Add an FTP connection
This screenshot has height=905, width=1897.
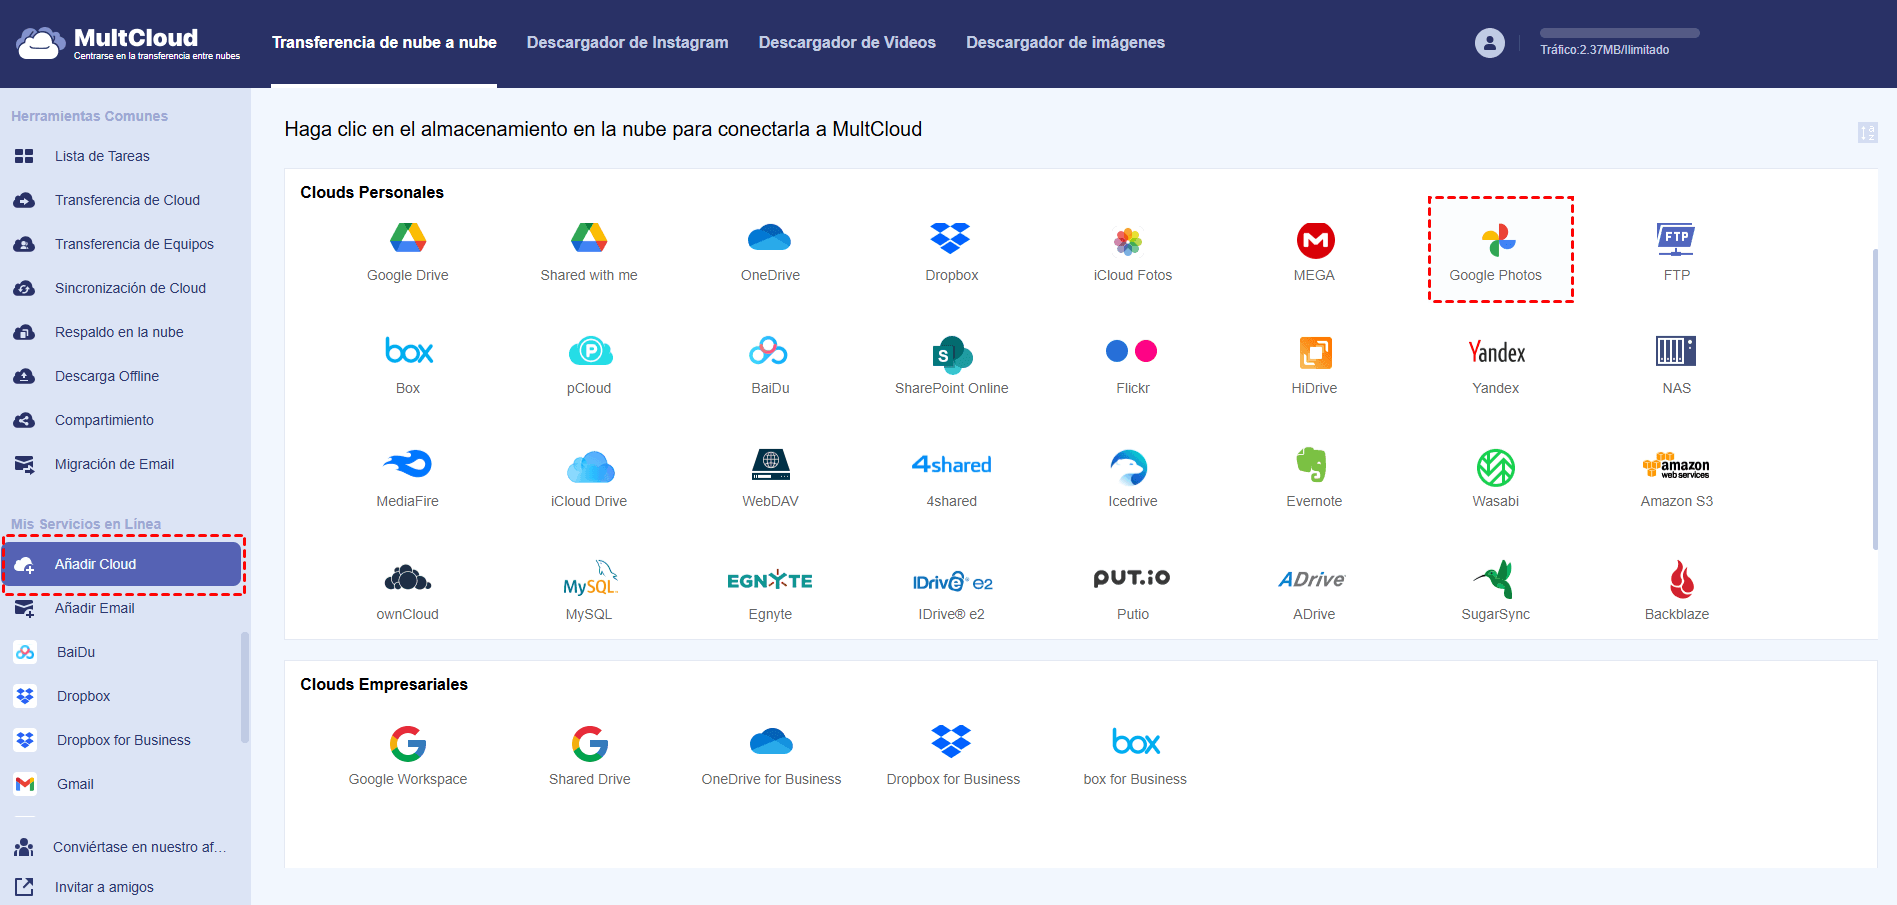point(1677,252)
